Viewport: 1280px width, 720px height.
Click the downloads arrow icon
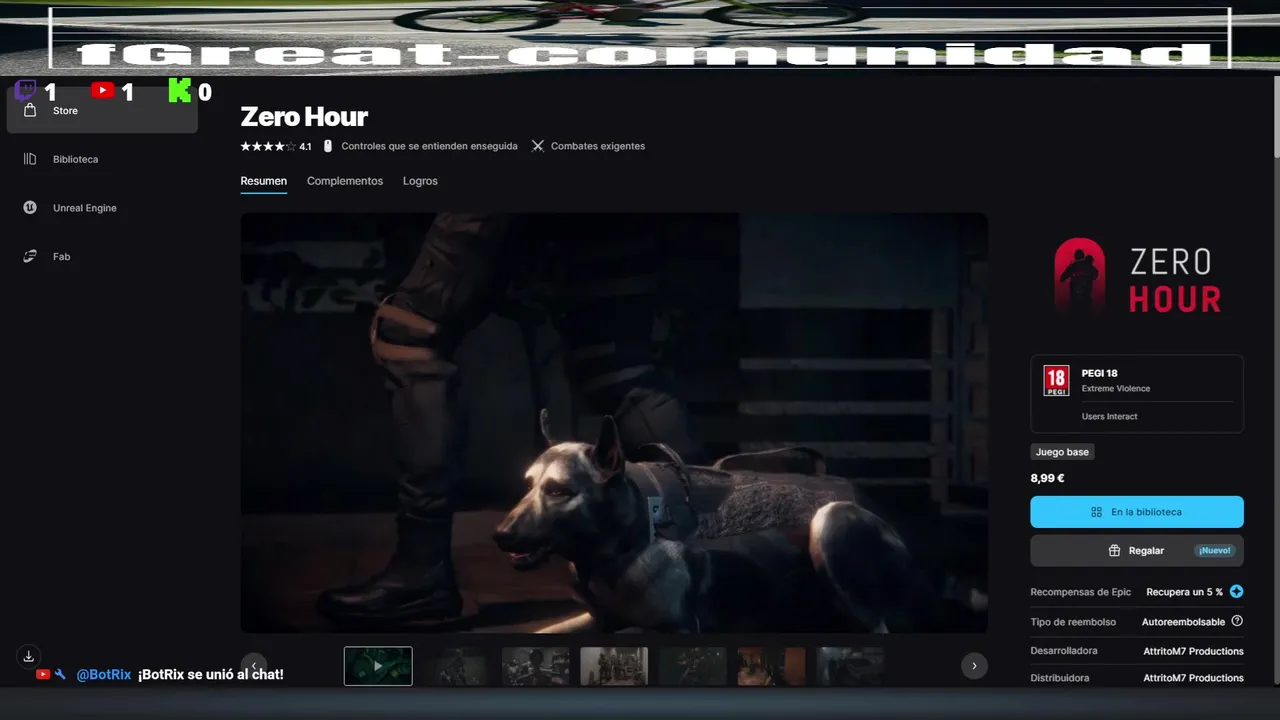tap(29, 656)
